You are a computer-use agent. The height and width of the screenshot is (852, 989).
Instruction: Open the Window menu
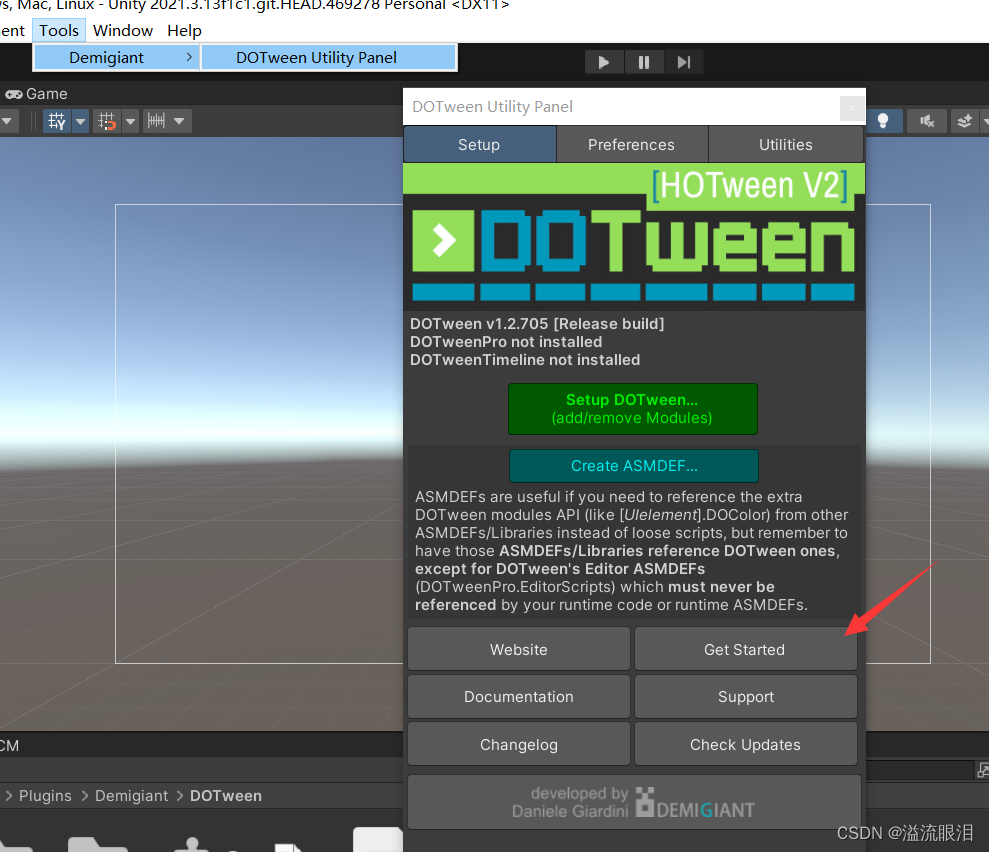tap(122, 30)
